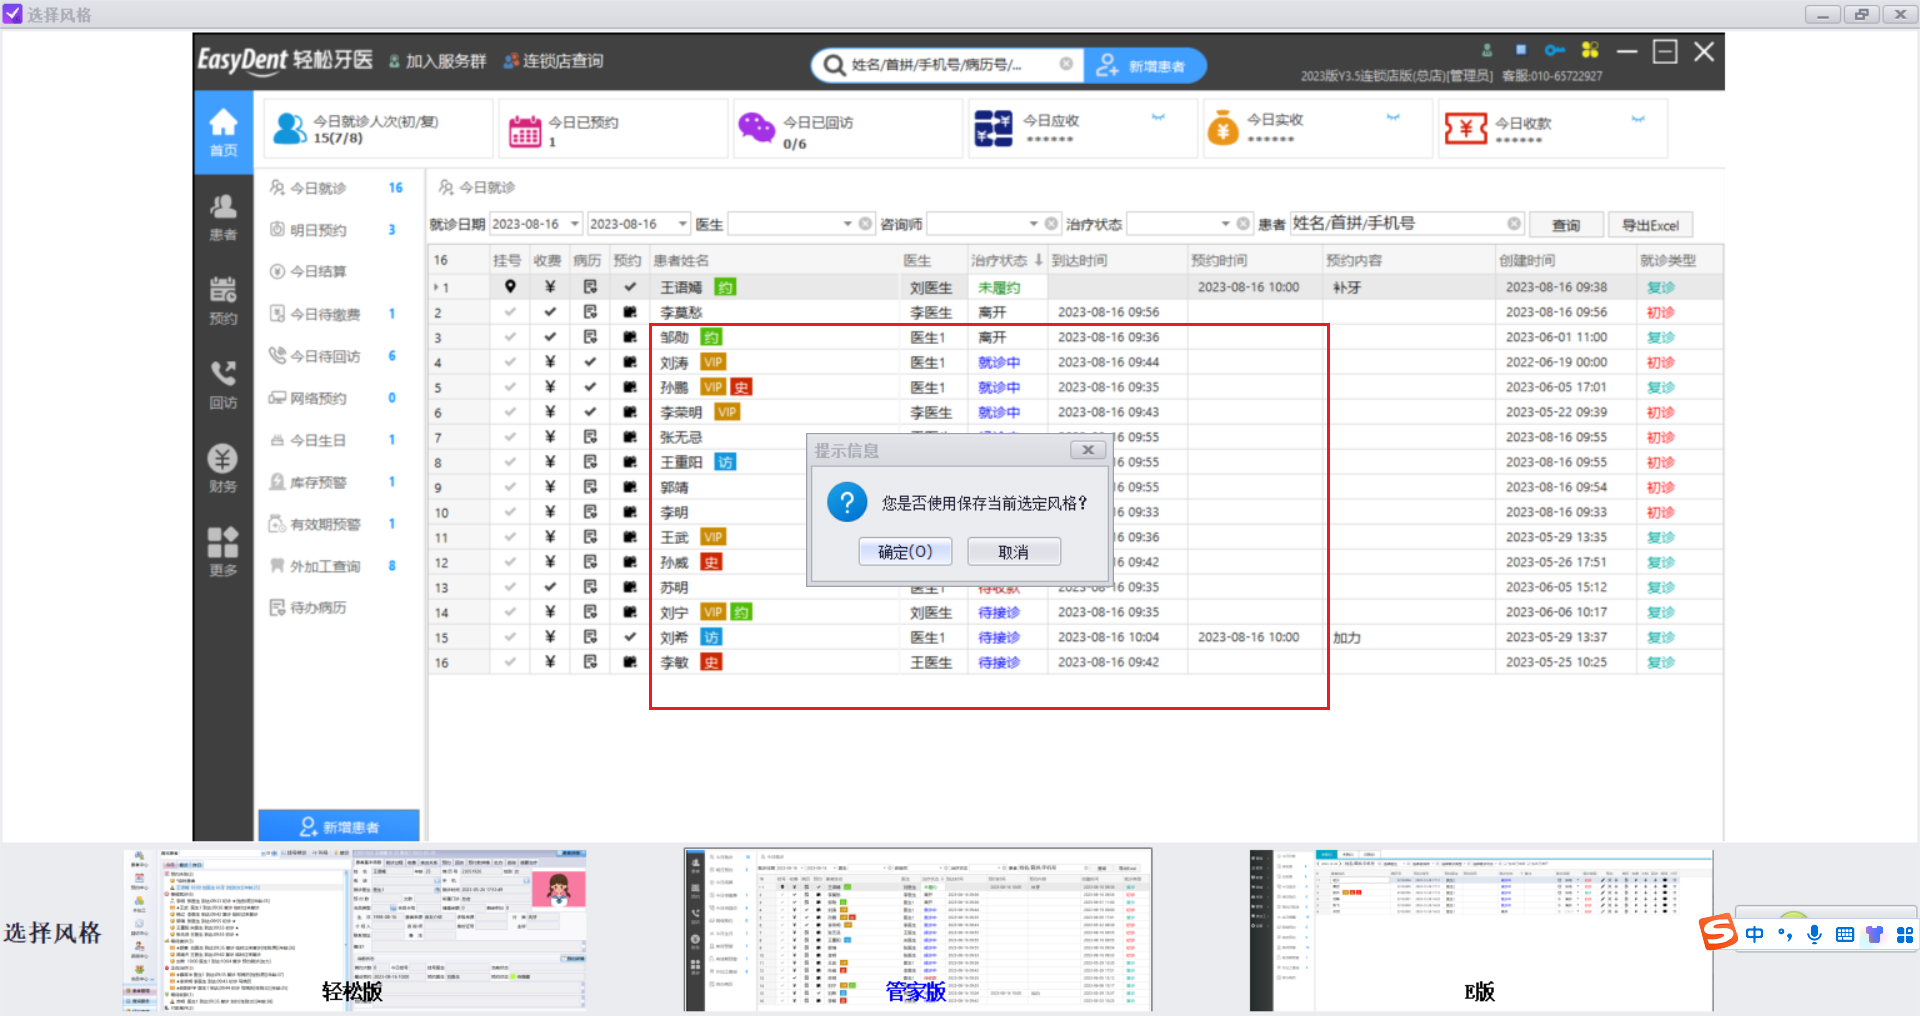Click the yellow four-circles style icon

pos(1590,49)
